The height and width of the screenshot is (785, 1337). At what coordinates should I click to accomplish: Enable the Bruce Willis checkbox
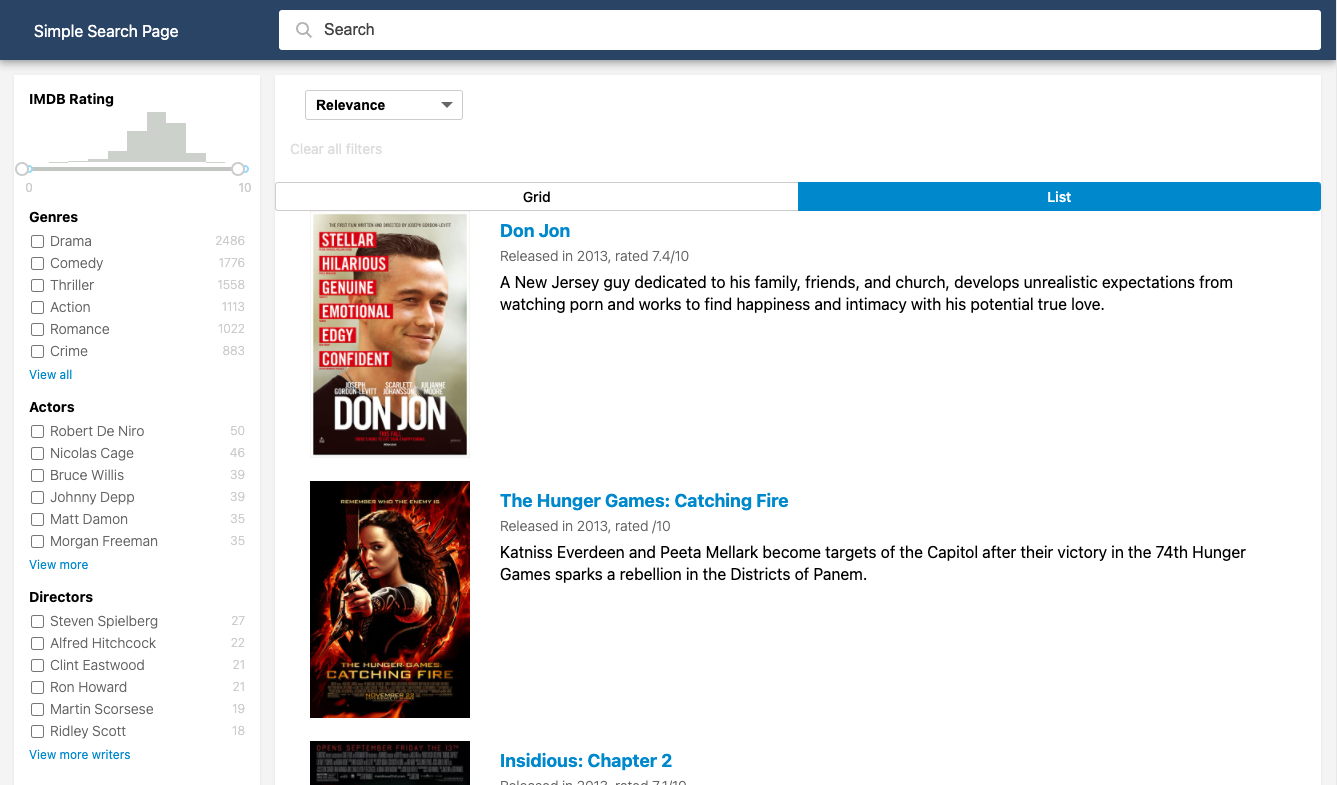(x=37, y=475)
